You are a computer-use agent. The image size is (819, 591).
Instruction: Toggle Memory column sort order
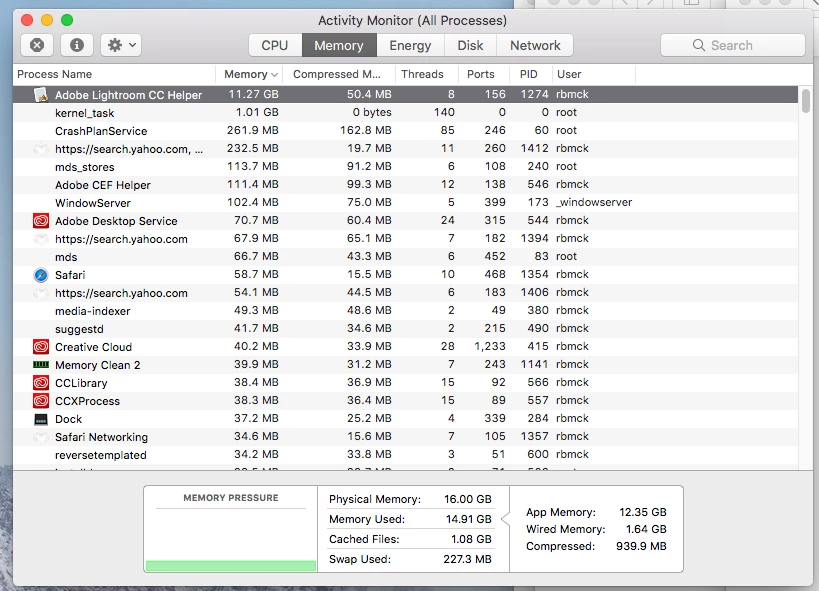(249, 74)
